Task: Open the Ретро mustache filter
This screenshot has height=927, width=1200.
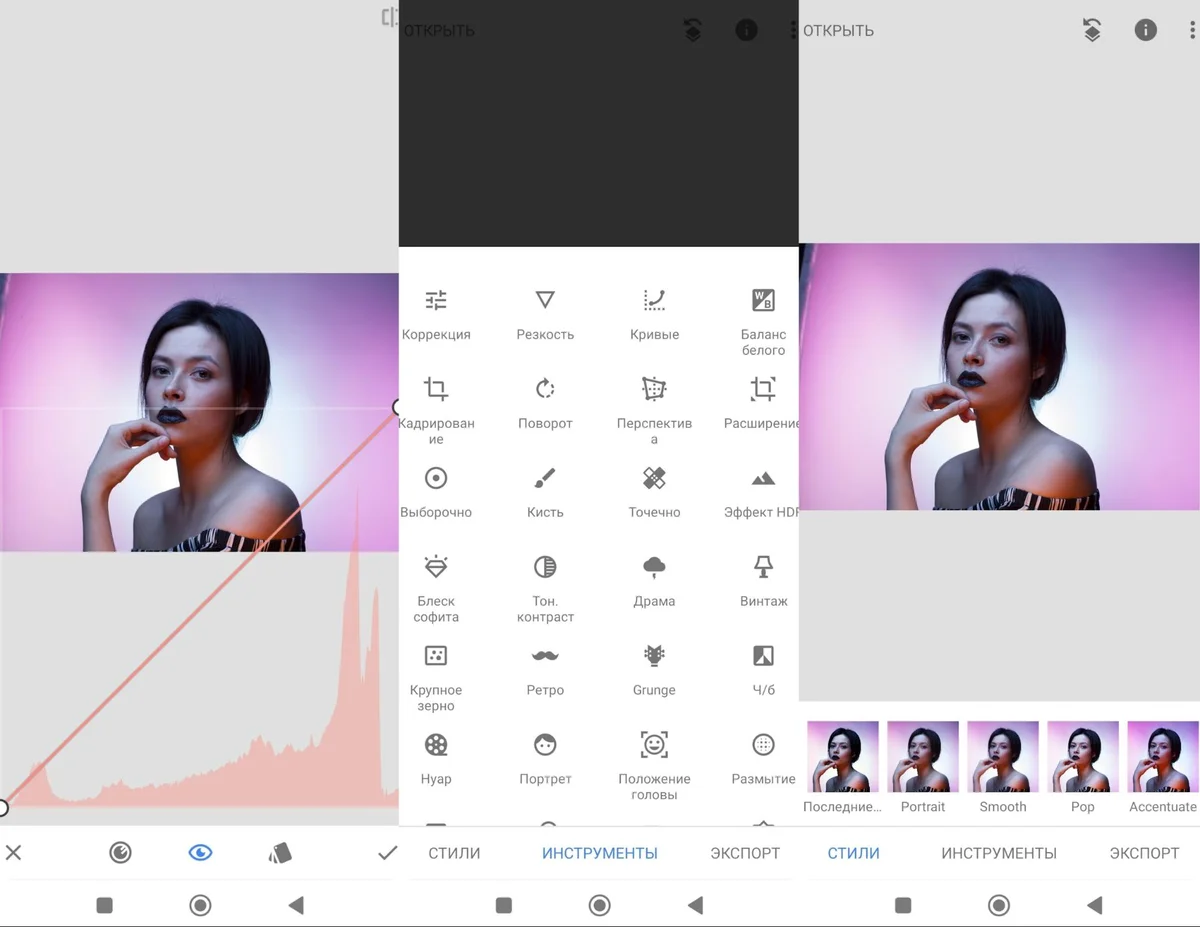Action: tap(545, 670)
